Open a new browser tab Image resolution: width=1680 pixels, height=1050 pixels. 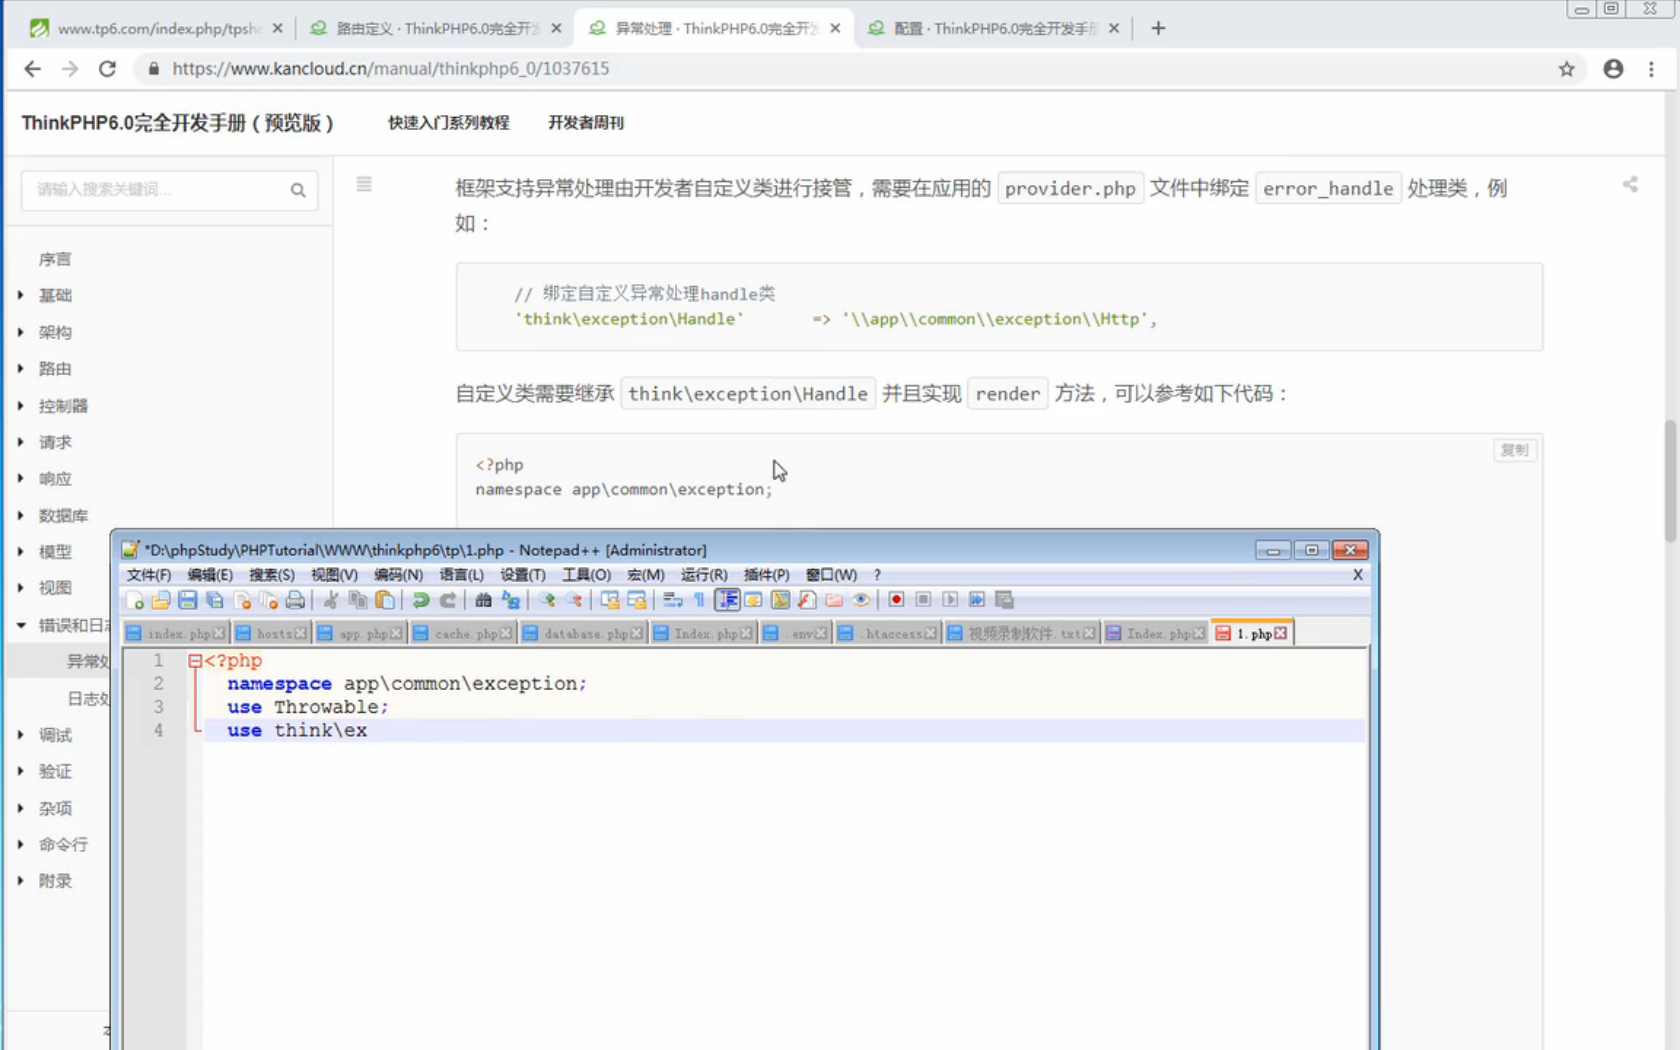click(x=1158, y=28)
